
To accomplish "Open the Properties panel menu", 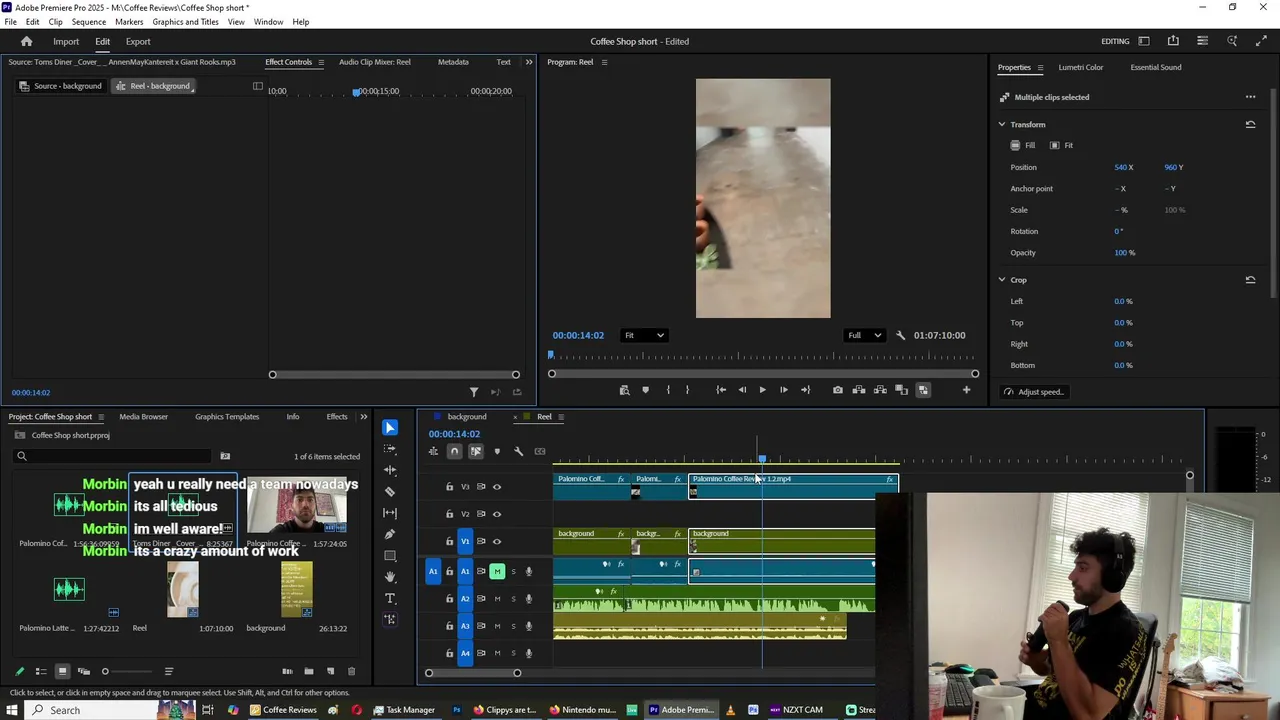I will 1040,67.
